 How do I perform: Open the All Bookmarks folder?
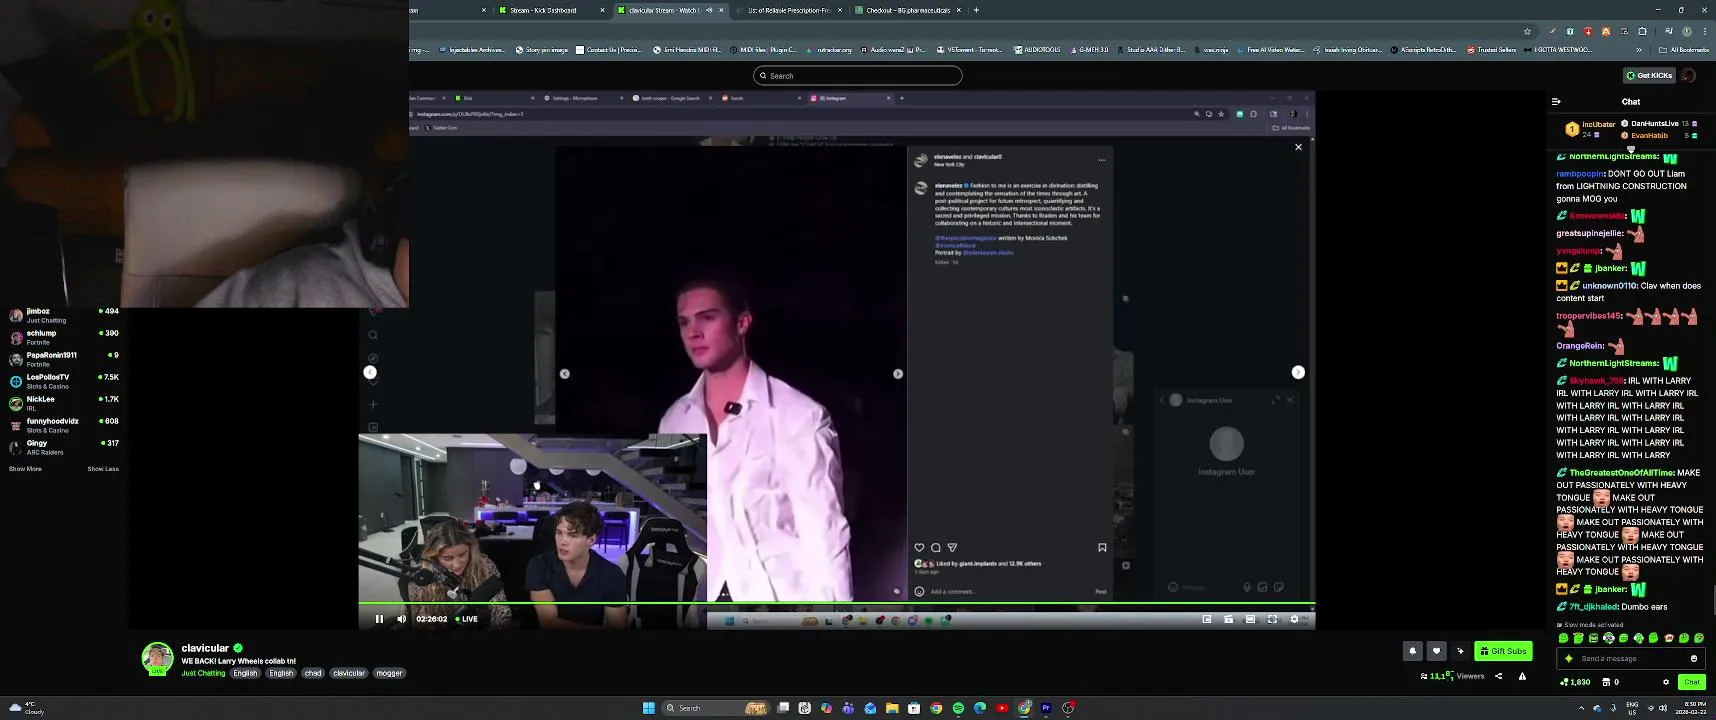tap(1684, 49)
